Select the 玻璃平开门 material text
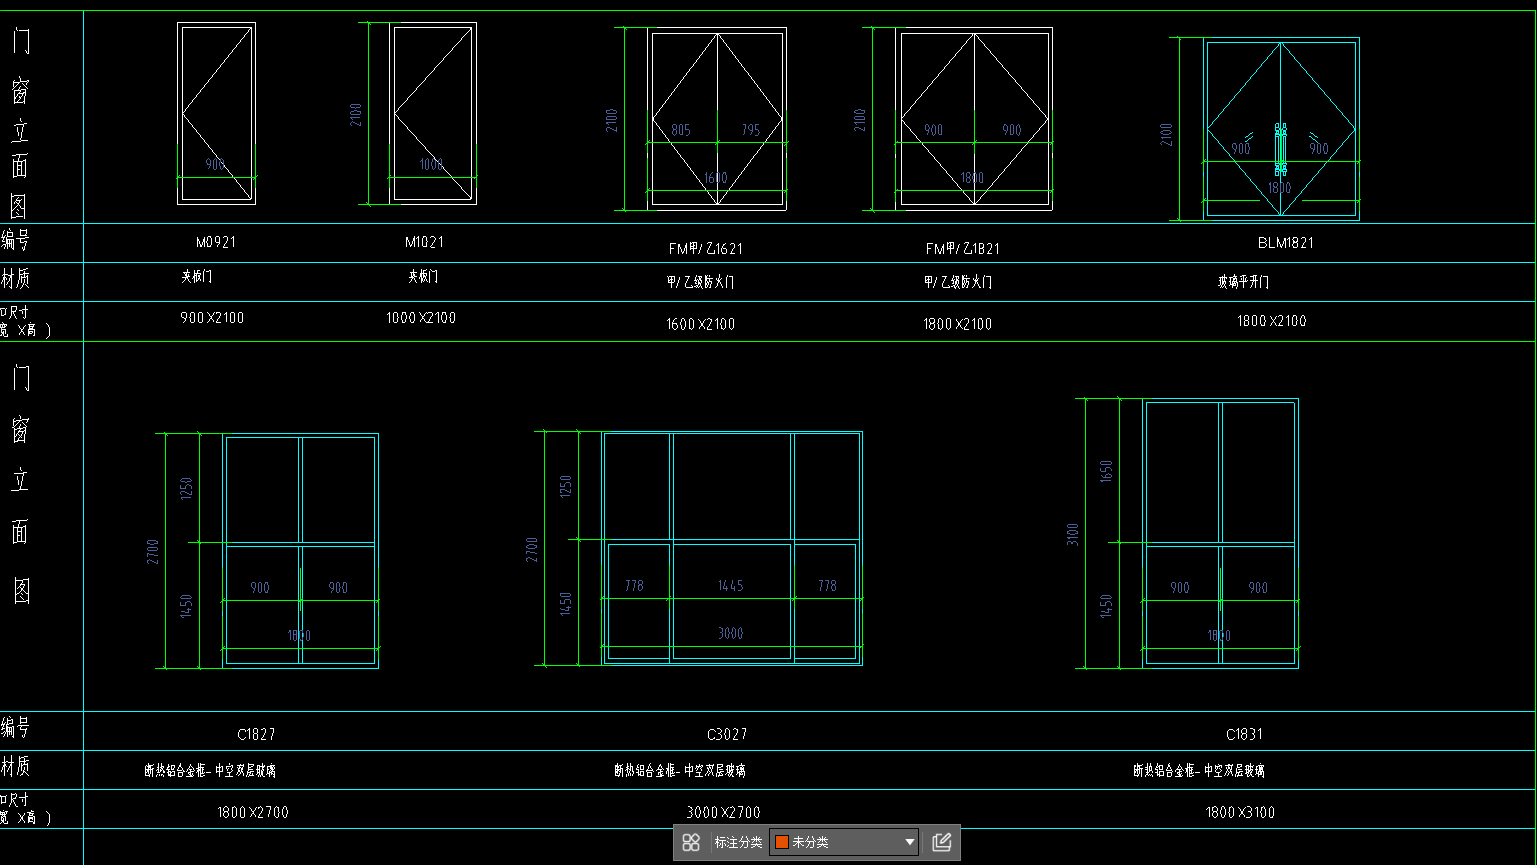This screenshot has height=865, width=1537. tap(1243, 282)
